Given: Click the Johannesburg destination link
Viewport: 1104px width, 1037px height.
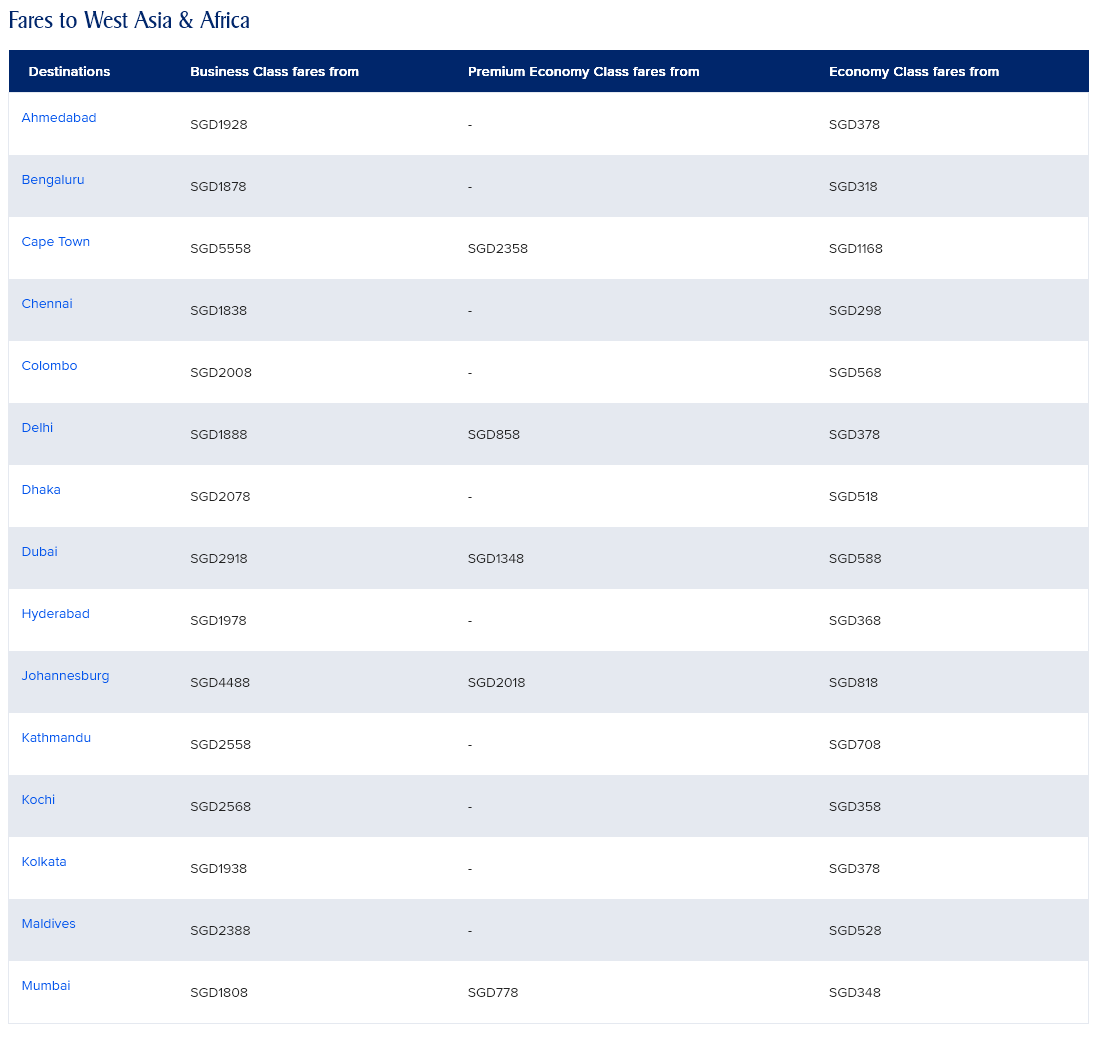Looking at the screenshot, I should [66, 676].
